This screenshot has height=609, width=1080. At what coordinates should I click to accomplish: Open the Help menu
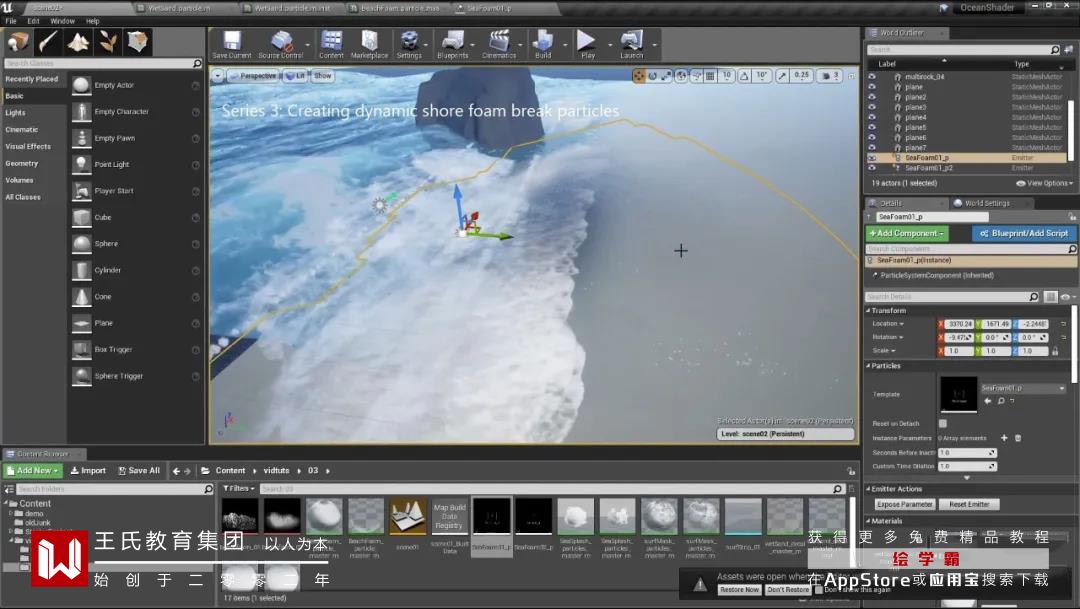(x=92, y=21)
